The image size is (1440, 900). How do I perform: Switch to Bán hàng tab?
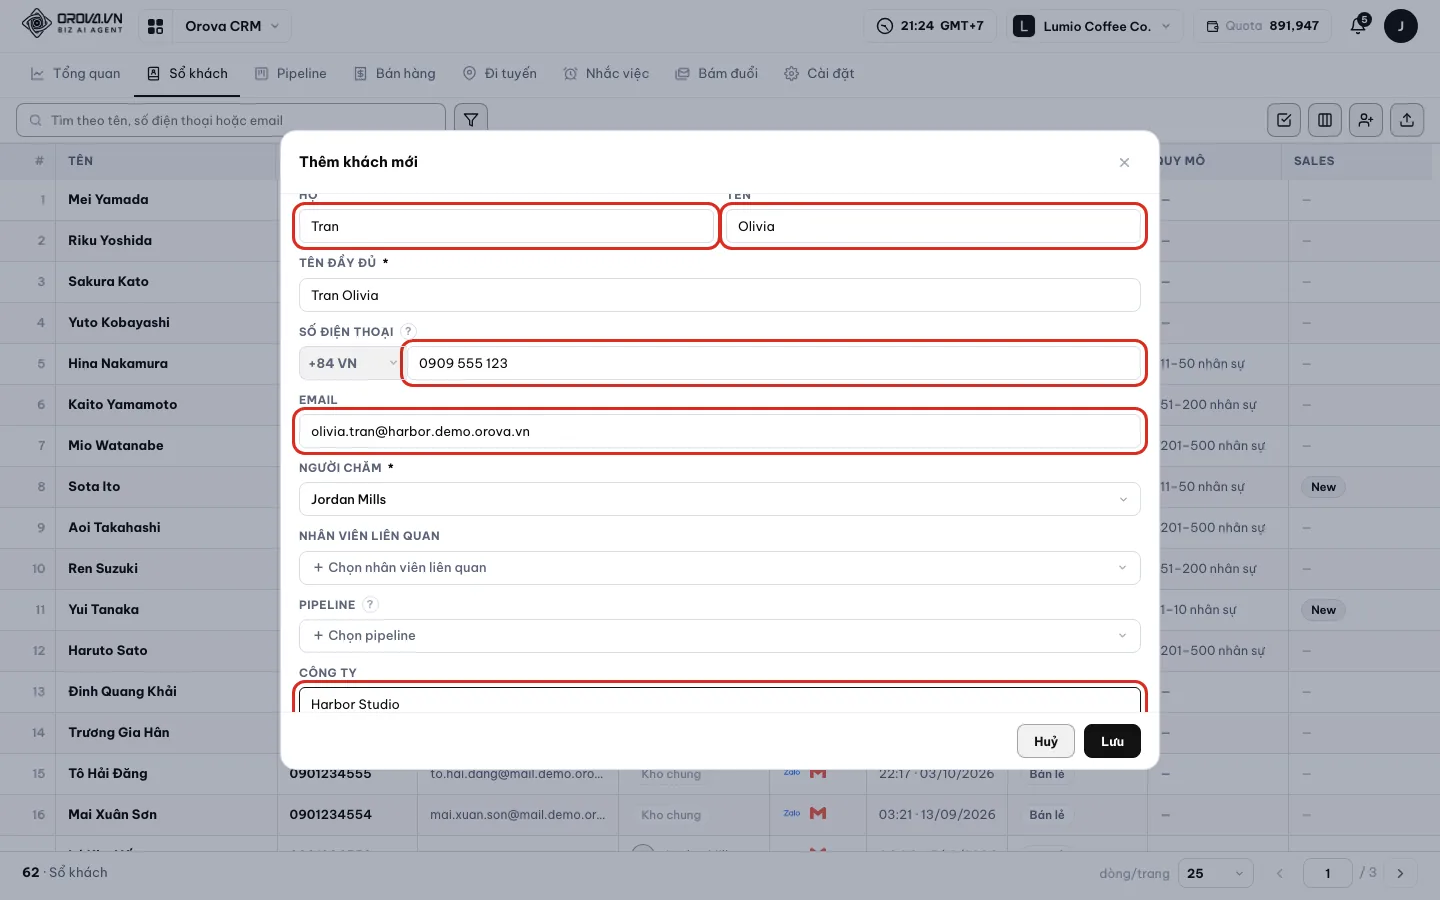click(395, 73)
